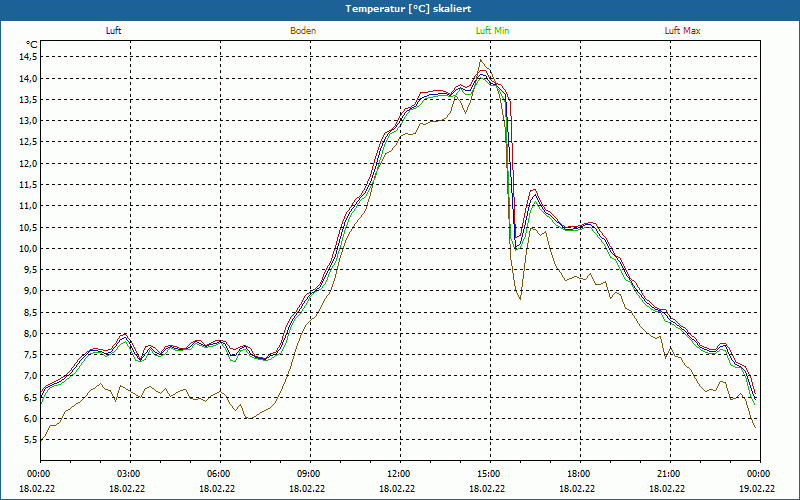Click the 7,5 y-axis value

[x=30, y=355]
